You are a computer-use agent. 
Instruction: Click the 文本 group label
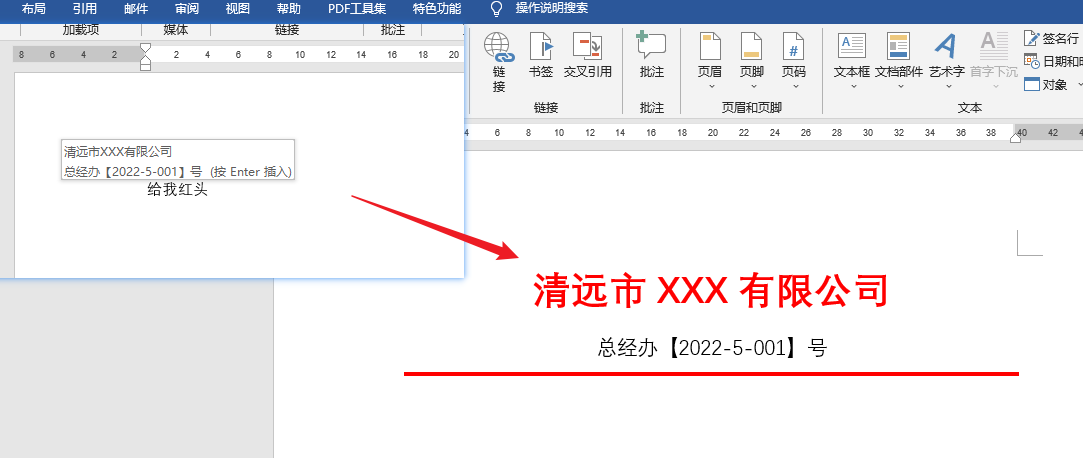pyautogui.click(x=970, y=108)
